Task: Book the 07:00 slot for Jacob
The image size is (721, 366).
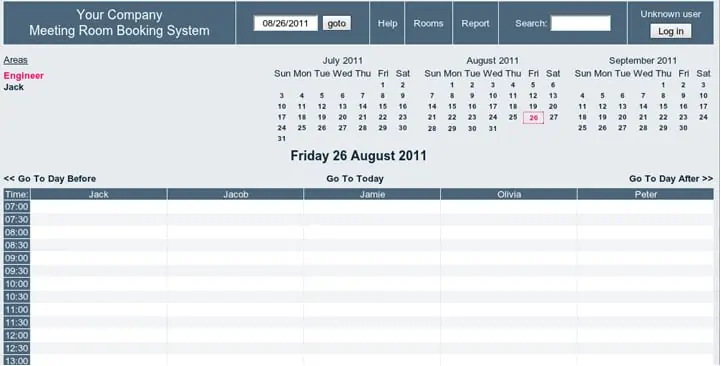Action: point(235,207)
